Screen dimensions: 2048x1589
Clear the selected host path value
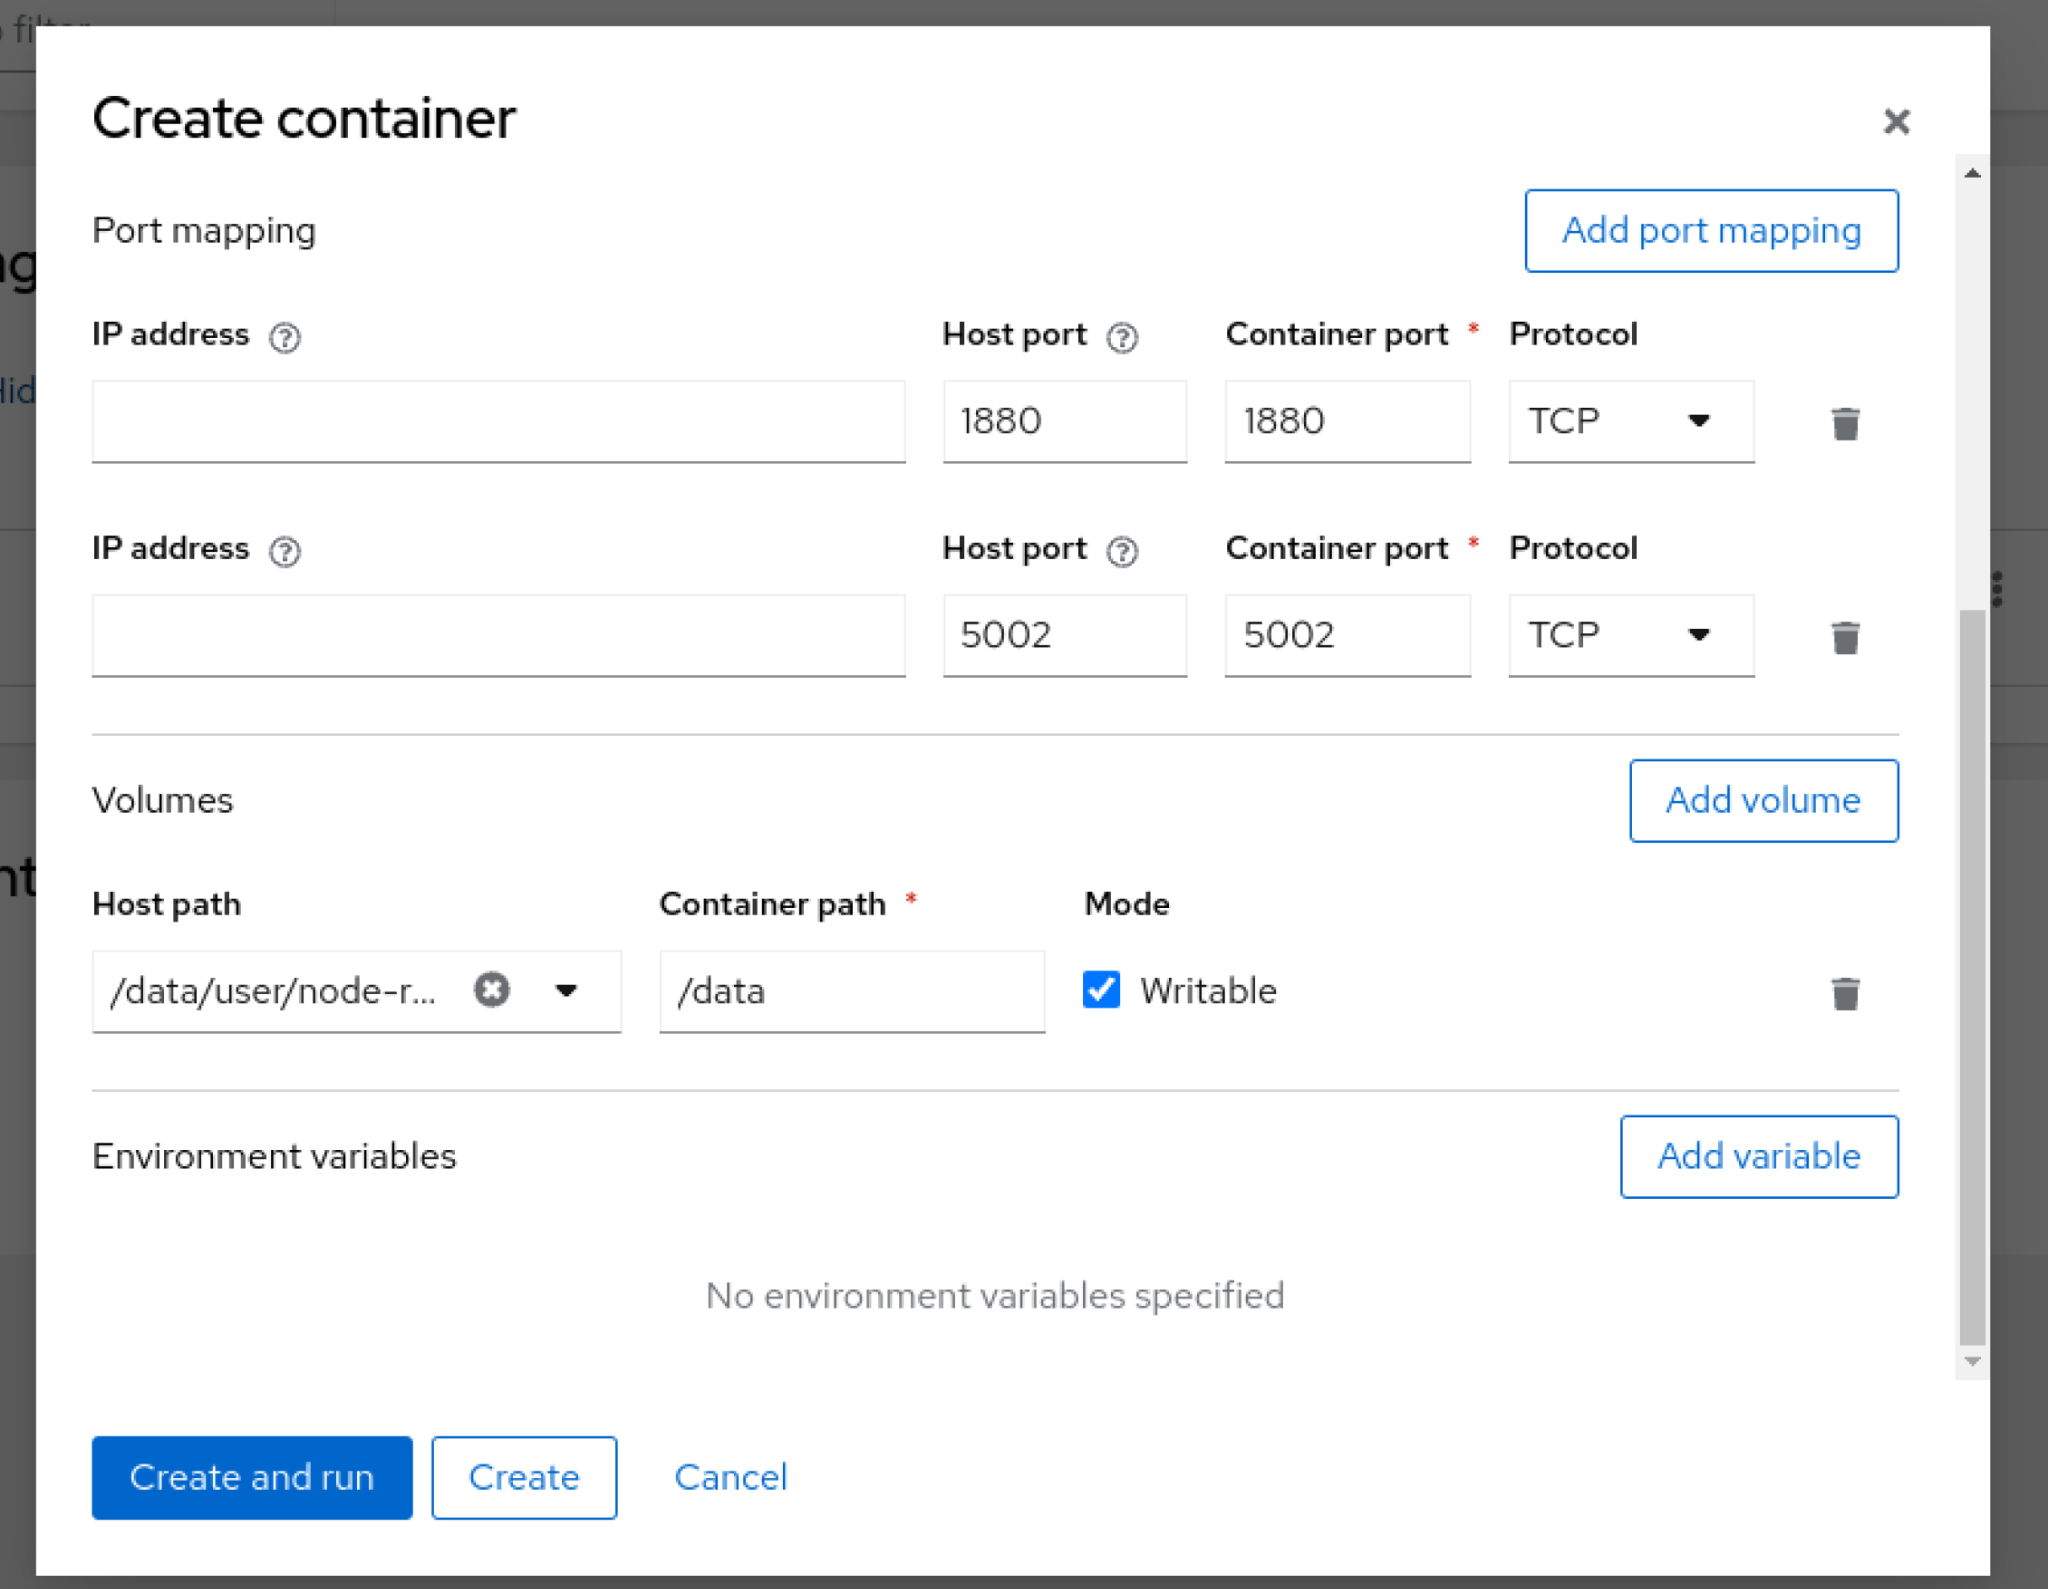click(491, 990)
